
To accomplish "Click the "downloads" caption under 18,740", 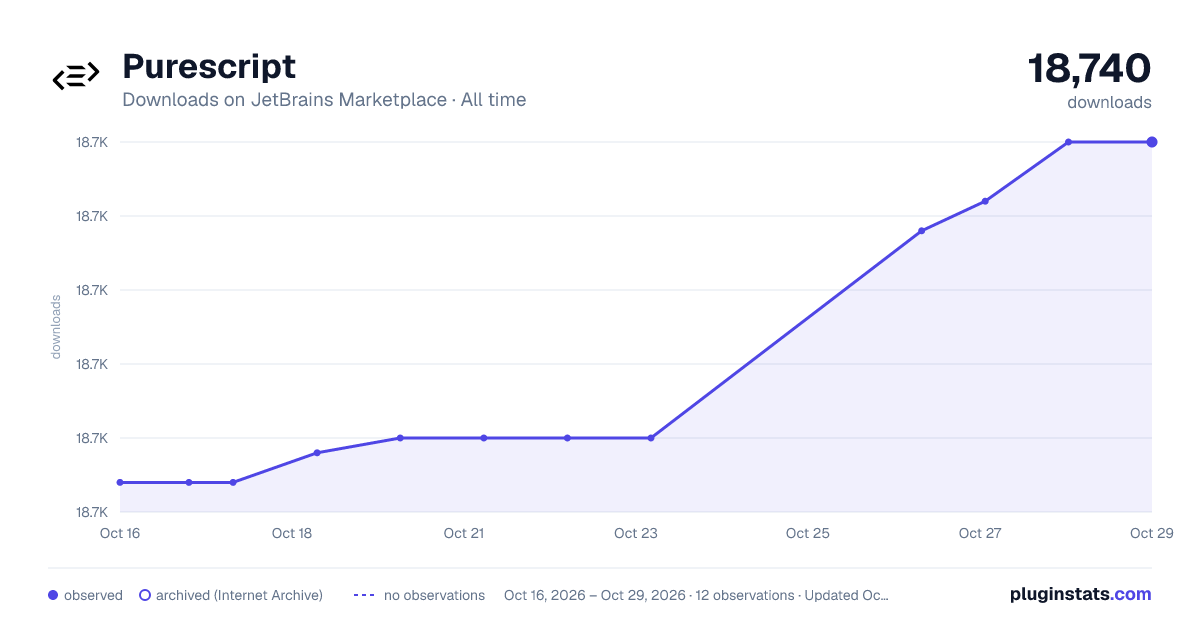I will point(1109,102).
